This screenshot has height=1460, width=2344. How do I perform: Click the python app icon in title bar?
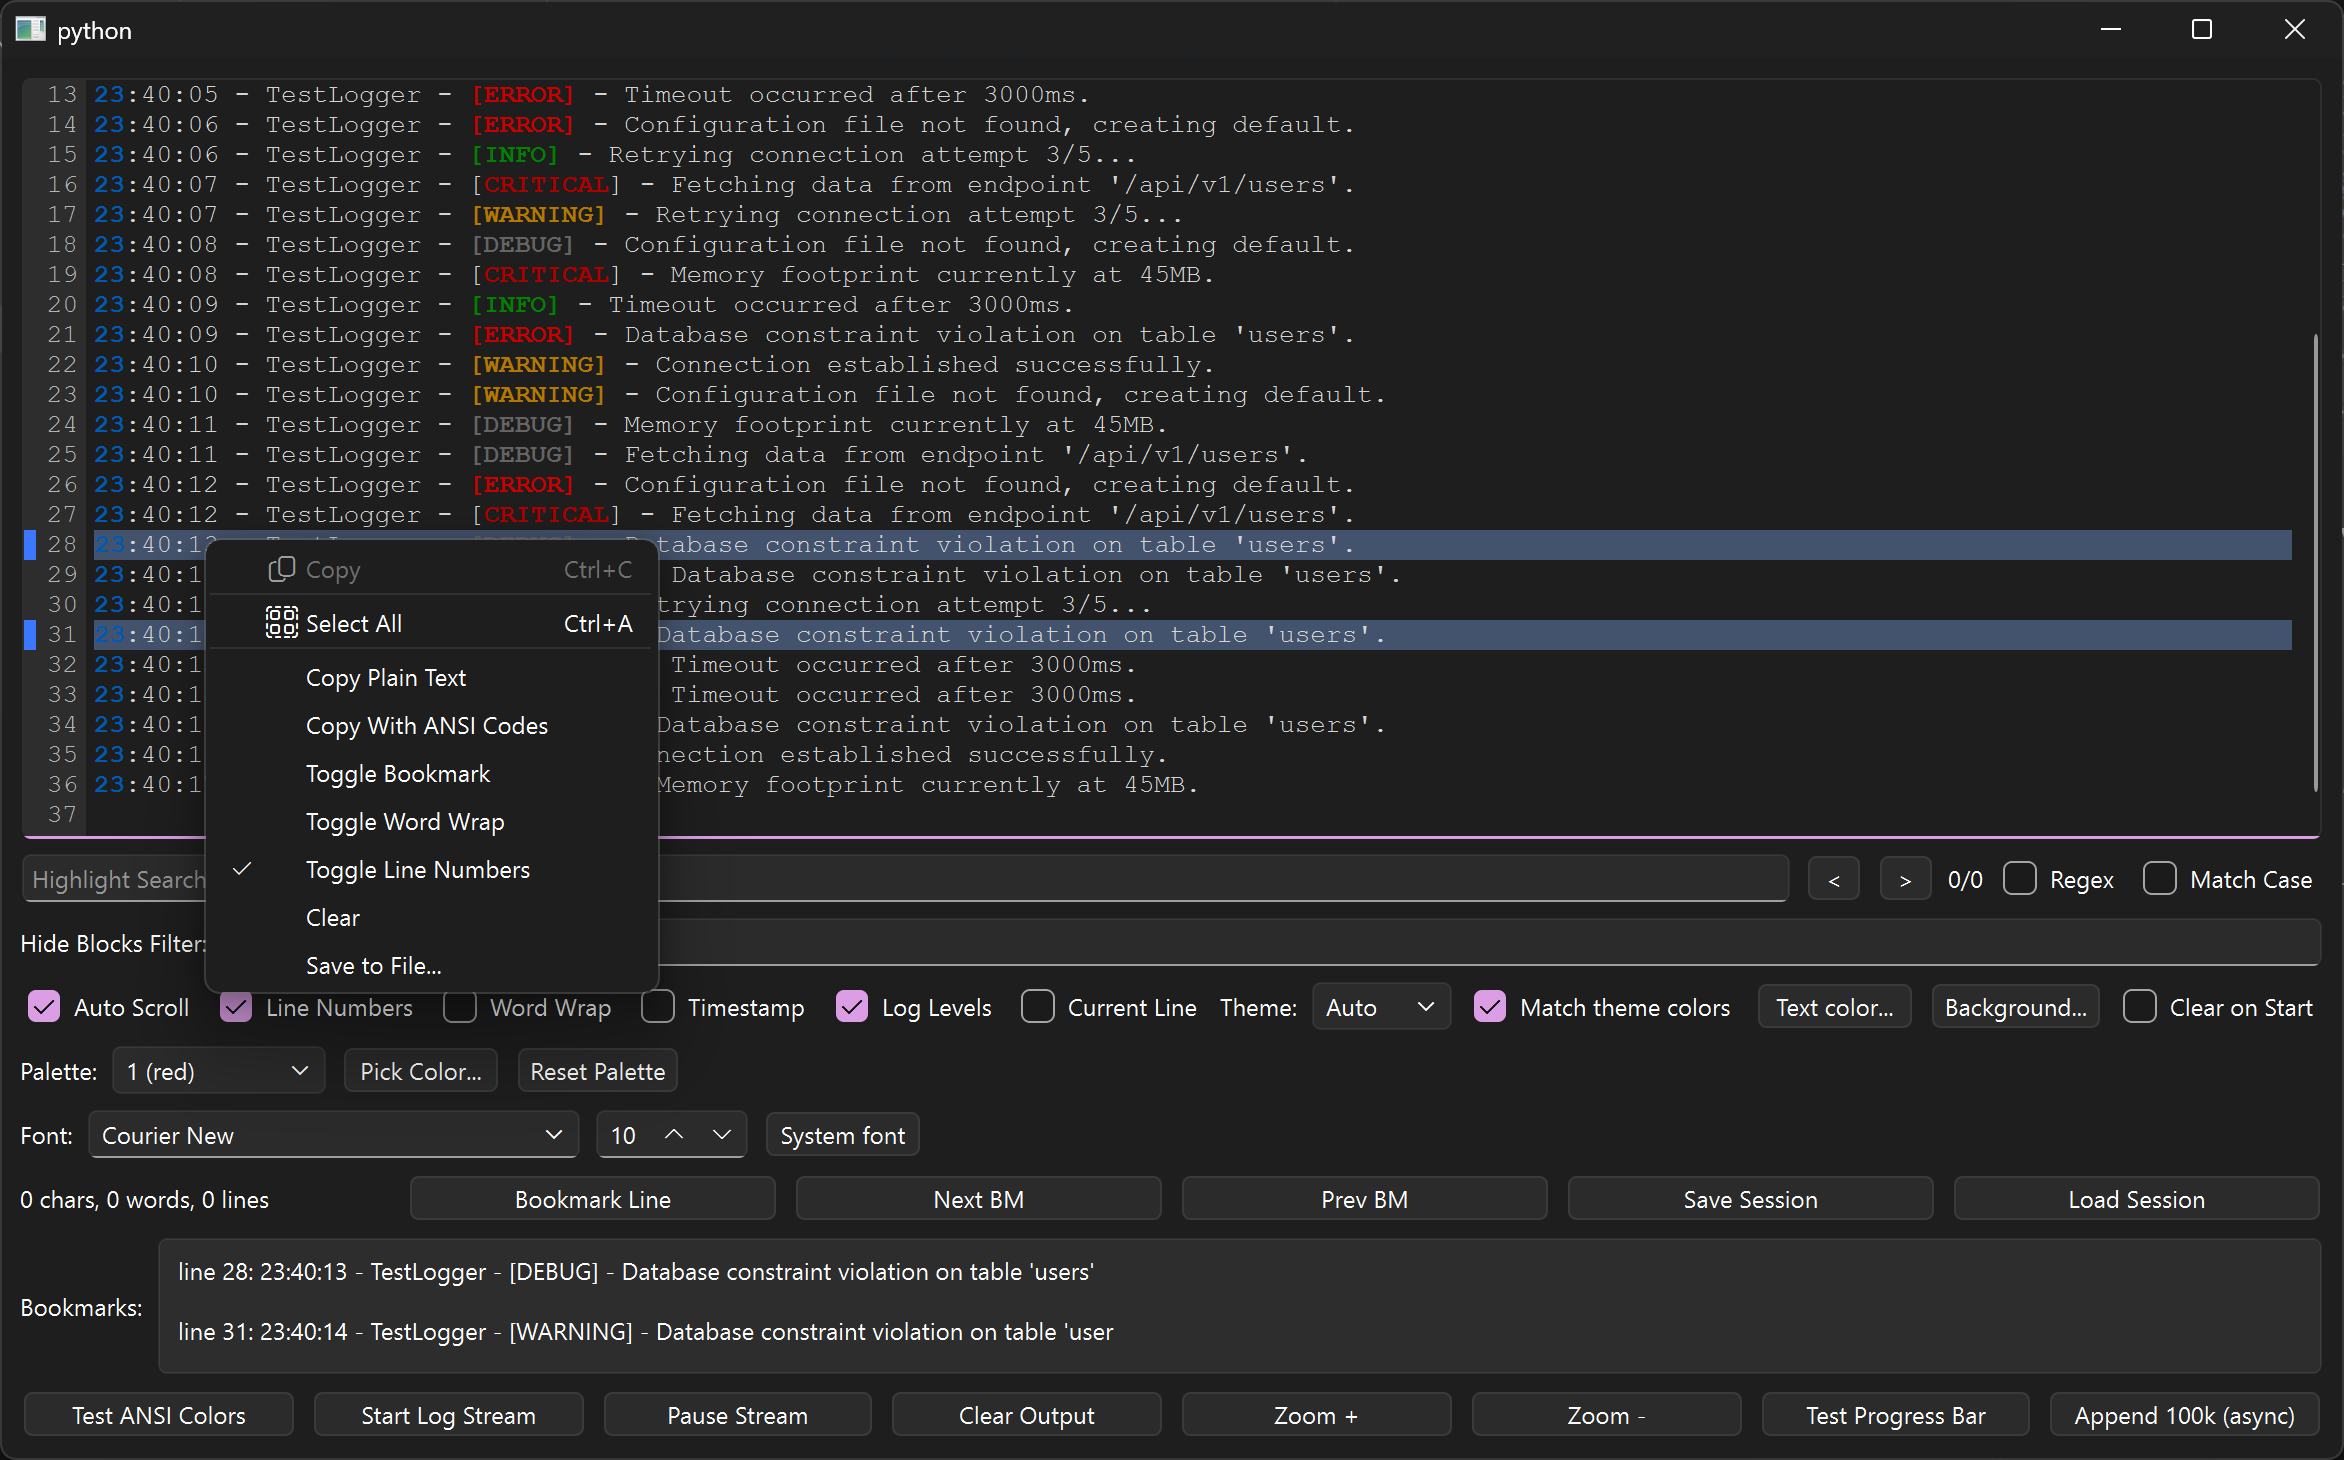click(30, 30)
